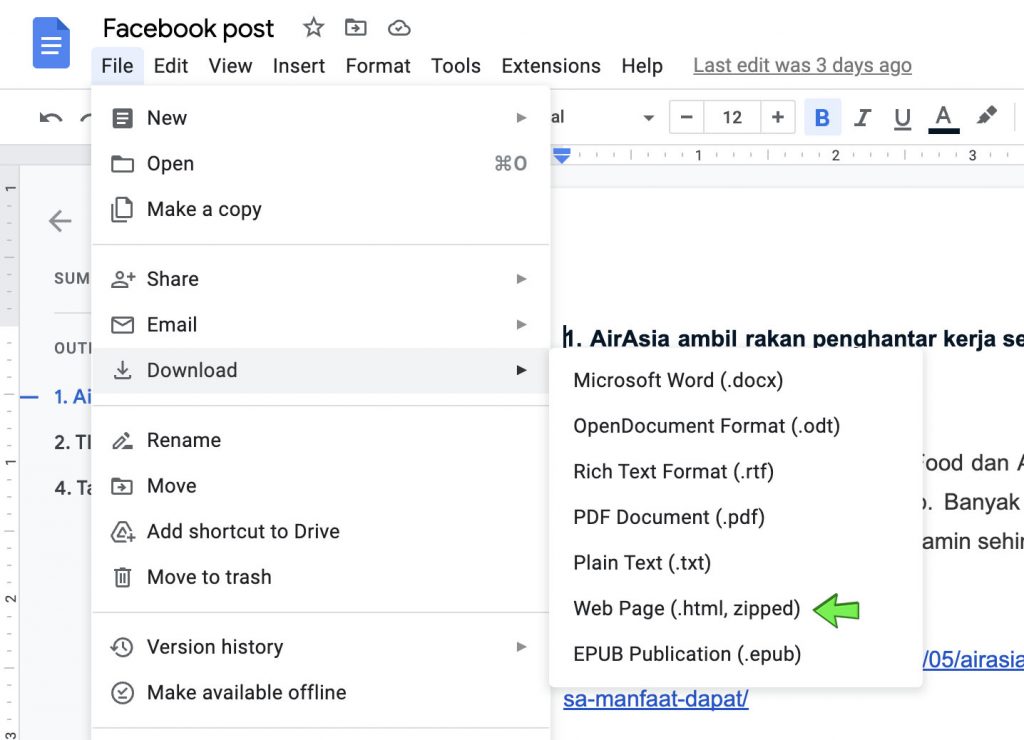
Task: Click the Add shortcut to Drive icon
Action: point(123,532)
